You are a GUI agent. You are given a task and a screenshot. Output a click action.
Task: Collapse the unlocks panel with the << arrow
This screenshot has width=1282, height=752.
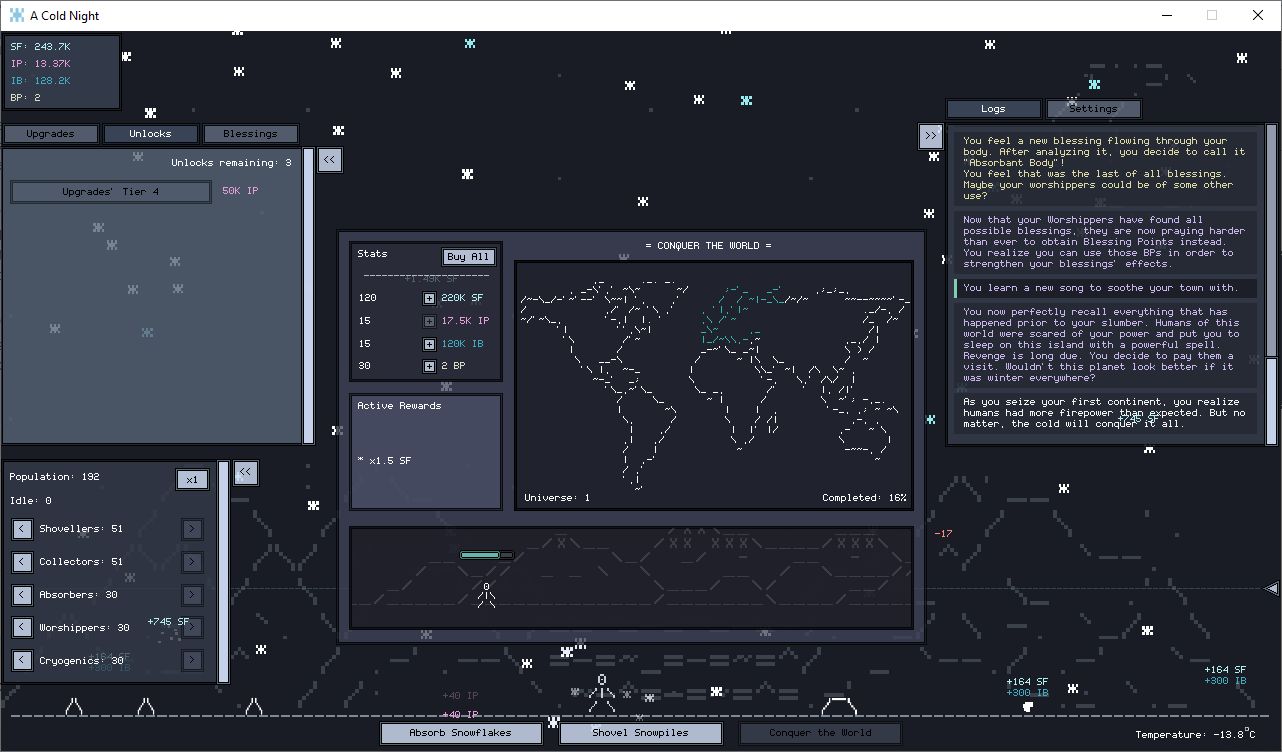click(330, 160)
